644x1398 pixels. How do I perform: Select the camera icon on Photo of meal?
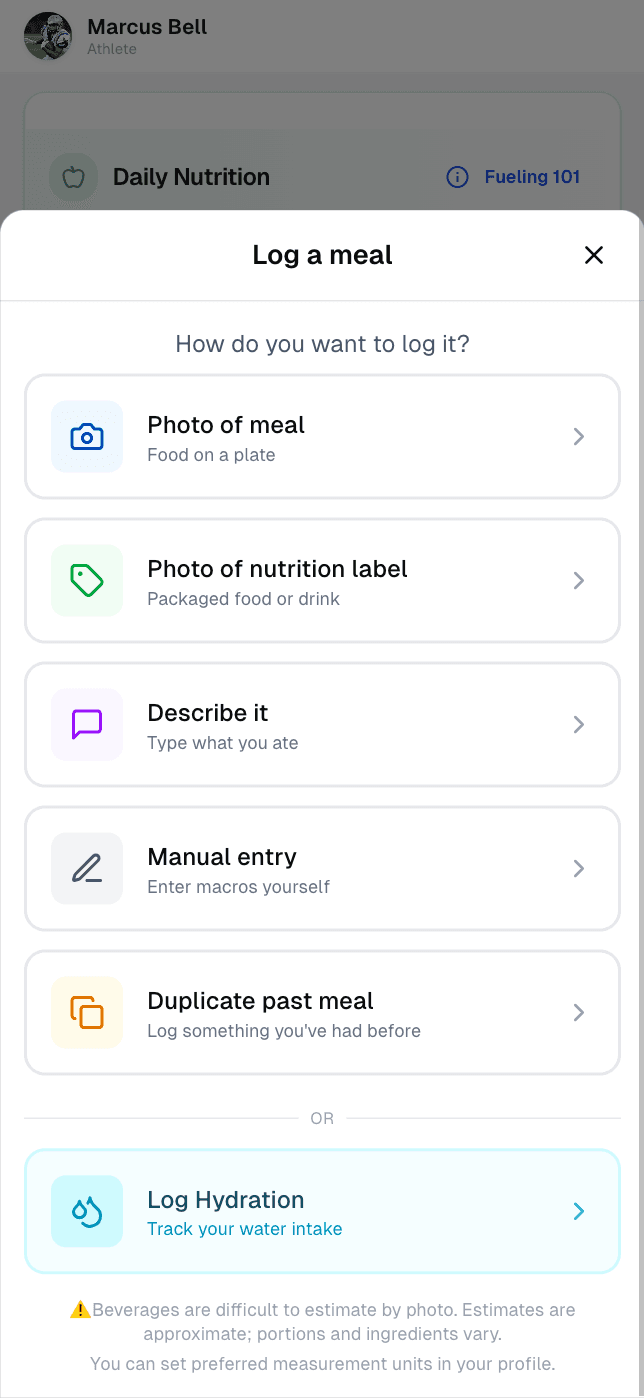[x=87, y=437]
